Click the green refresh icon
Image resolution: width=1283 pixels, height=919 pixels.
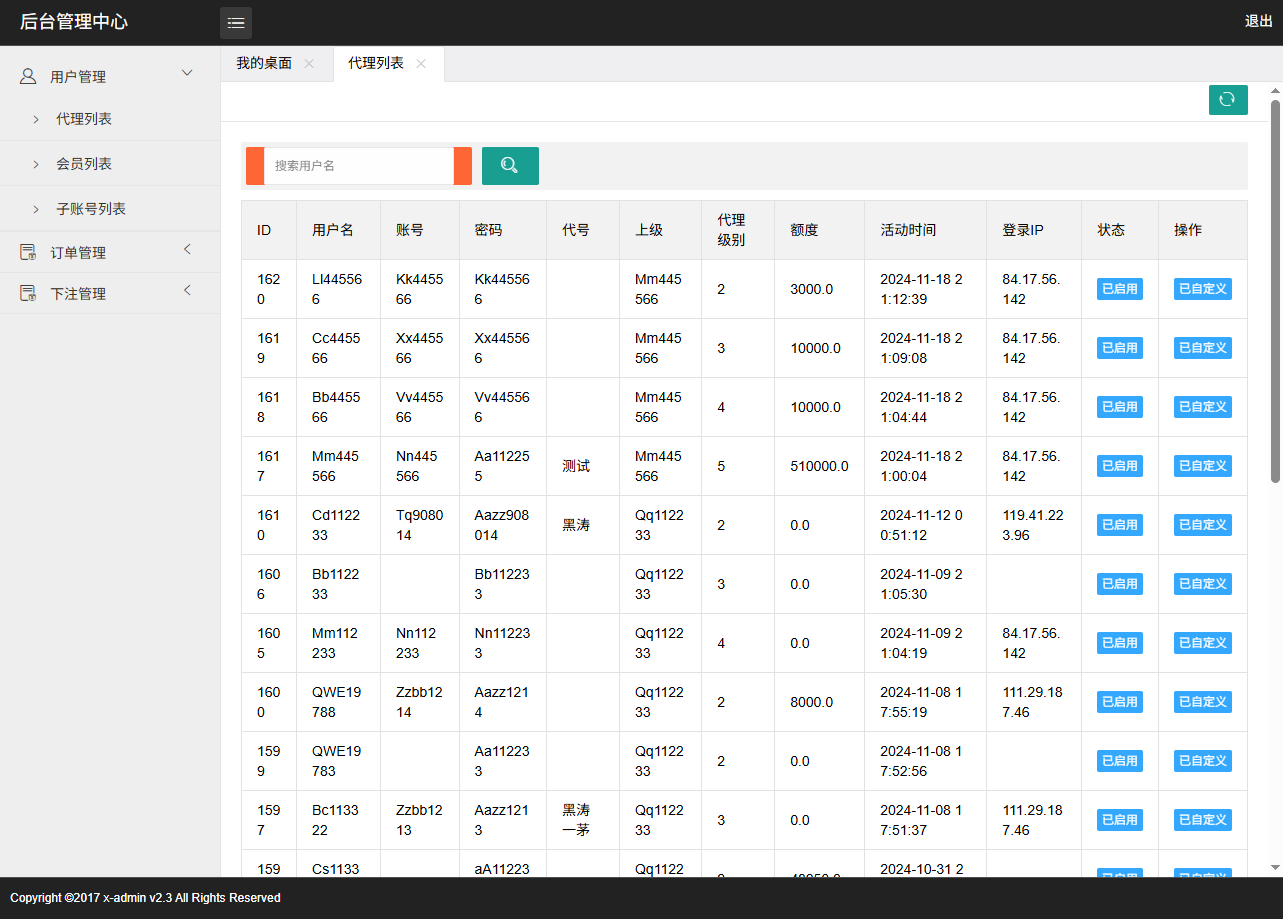(1228, 100)
